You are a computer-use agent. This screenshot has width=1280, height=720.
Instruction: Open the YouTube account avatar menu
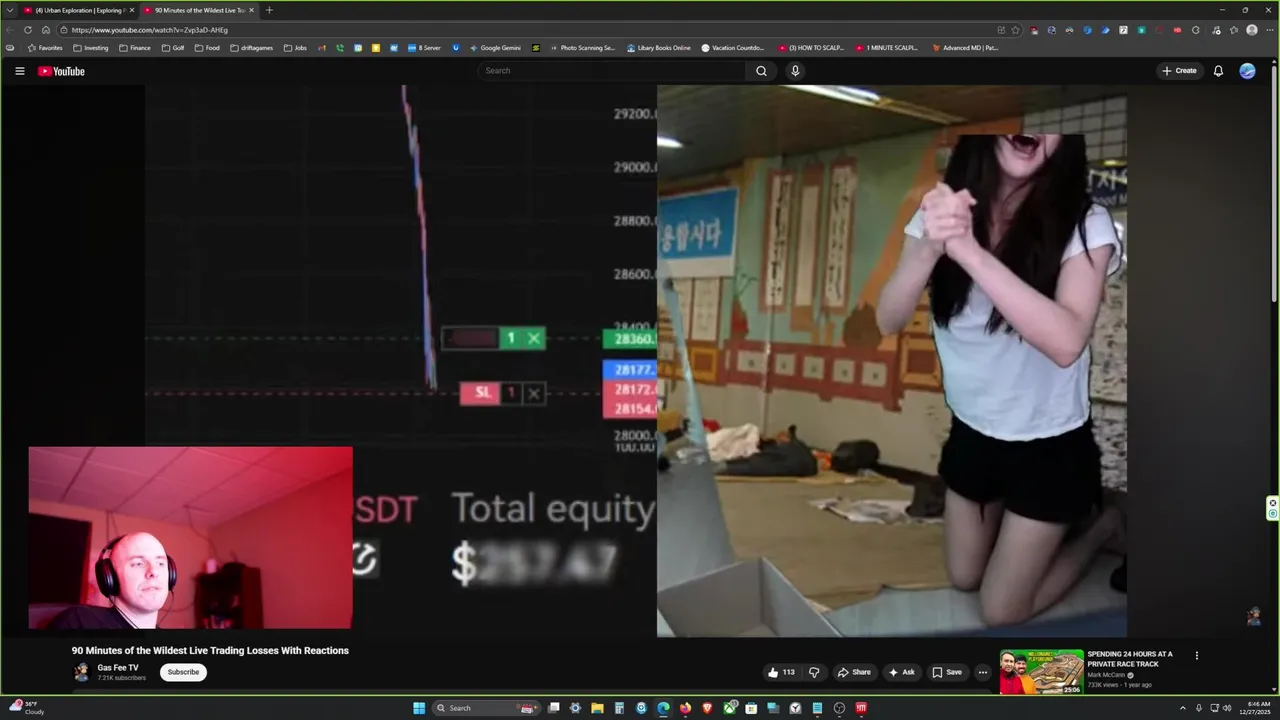click(1247, 71)
